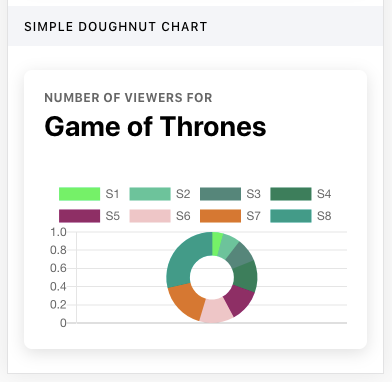Toggle the S3 legend color box
The width and height of the screenshot is (392, 382).
[x=220, y=194]
